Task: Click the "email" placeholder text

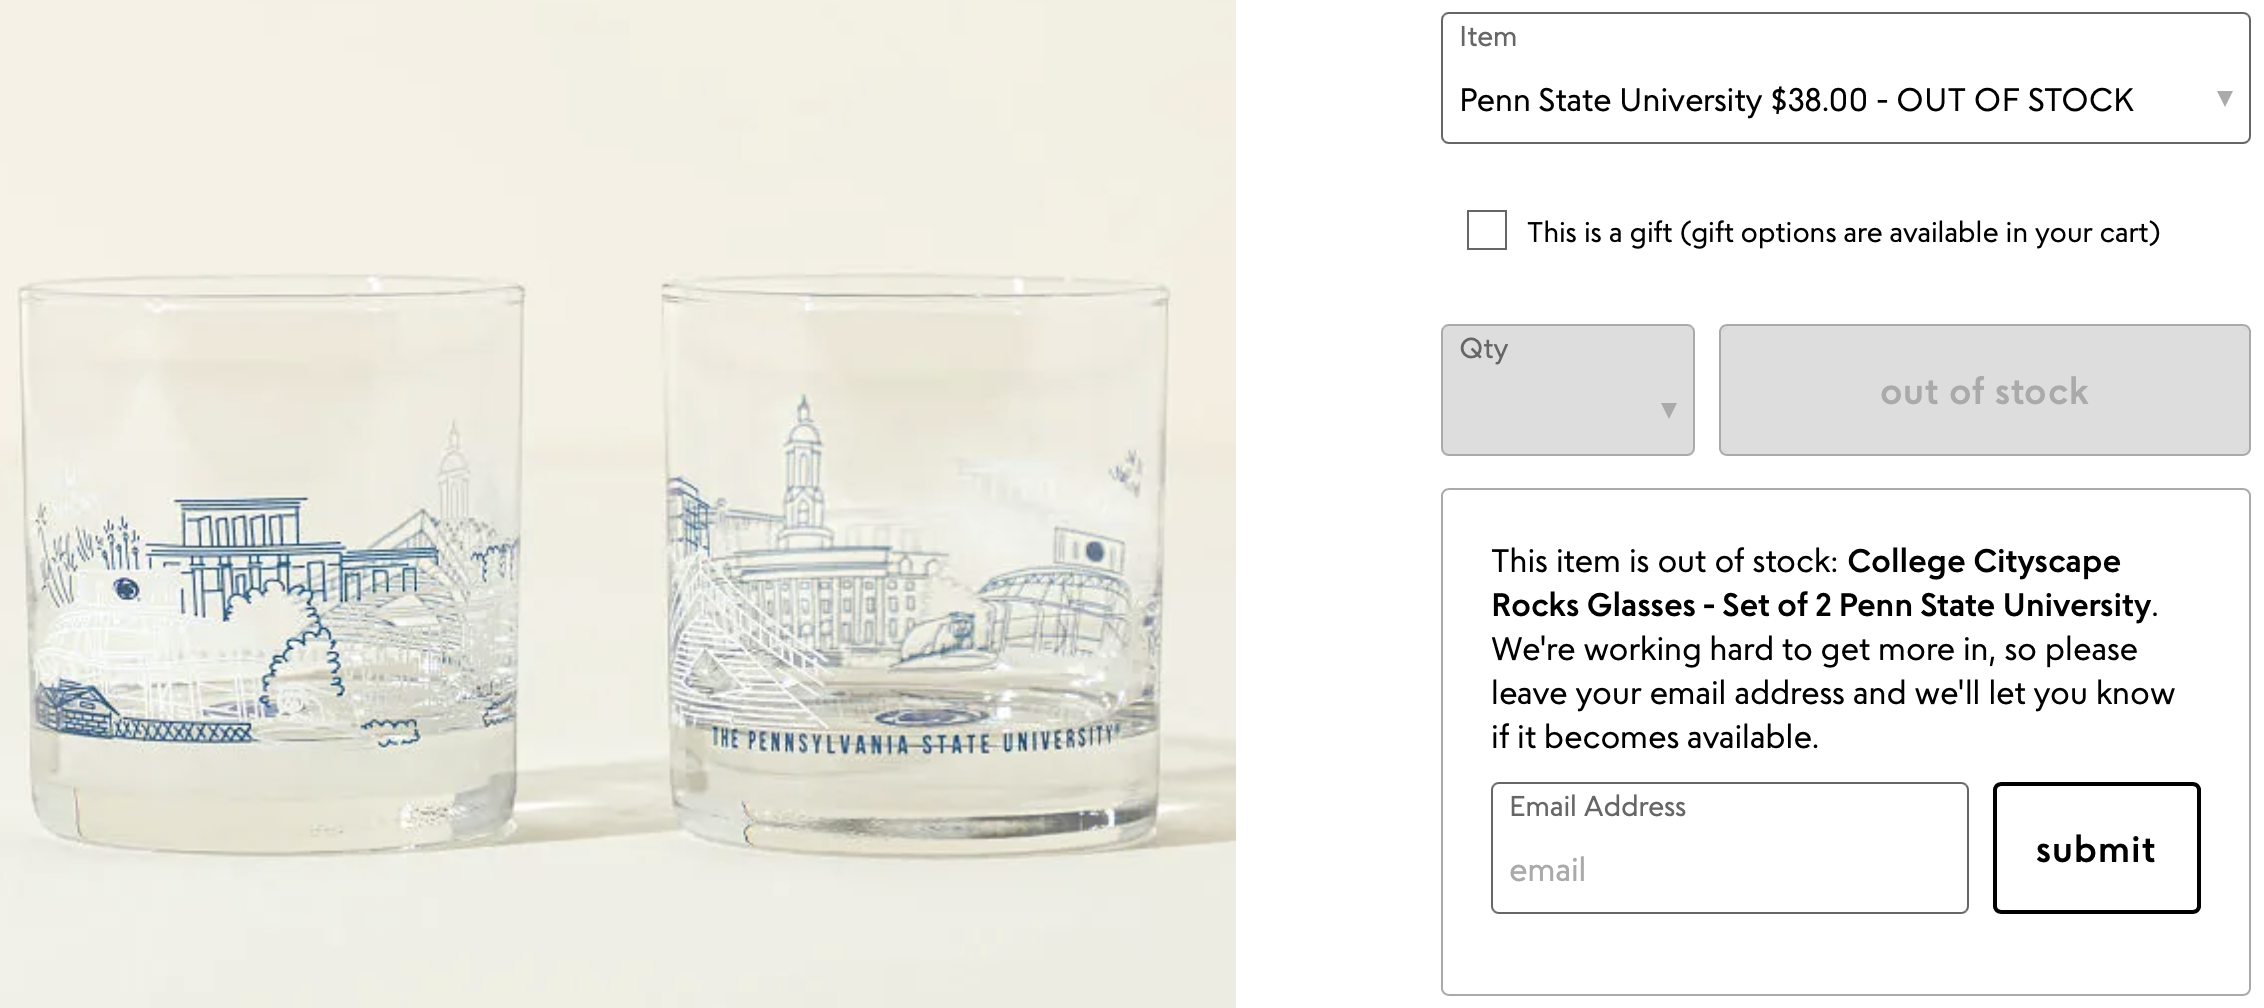Action: 1545,870
